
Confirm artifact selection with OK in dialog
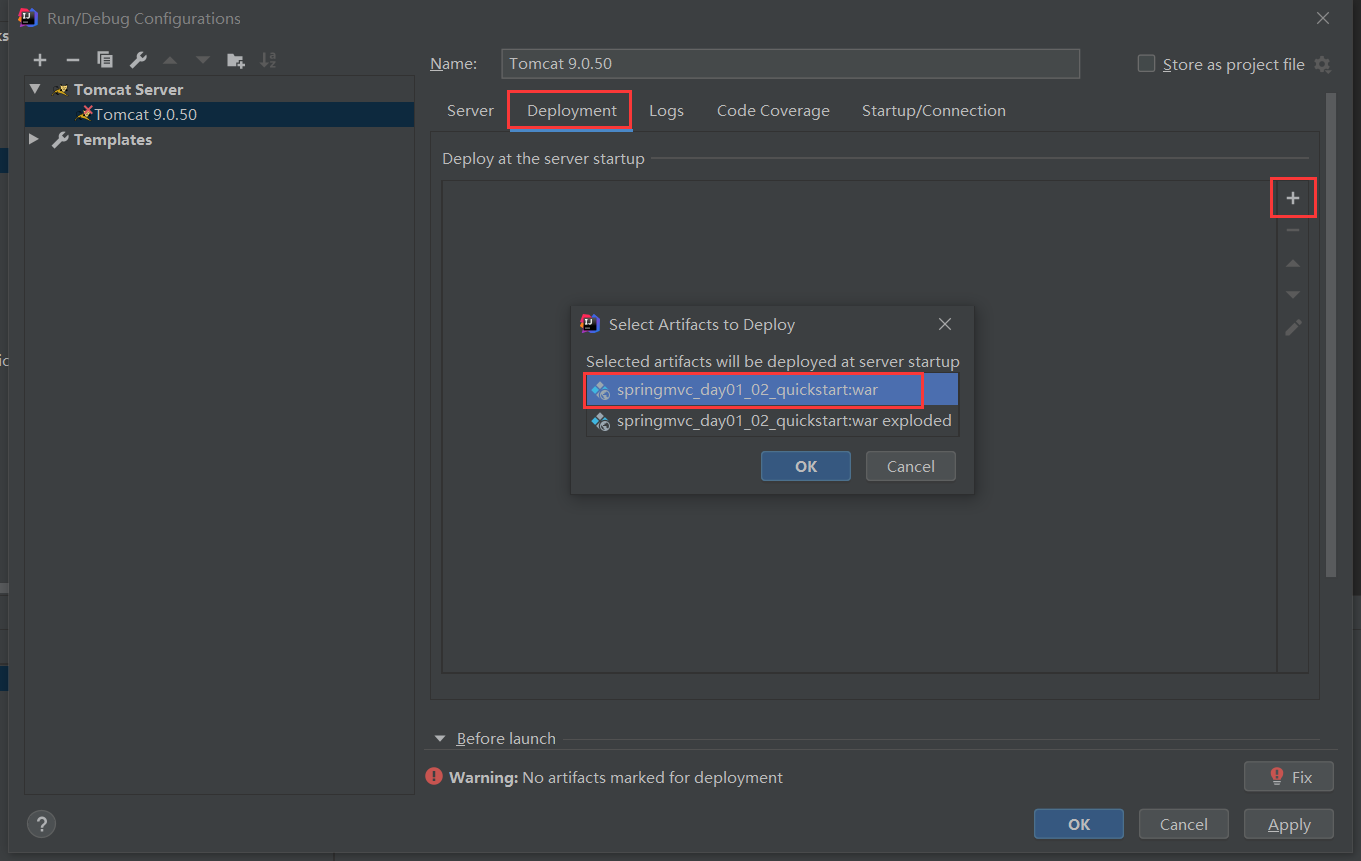tap(806, 466)
